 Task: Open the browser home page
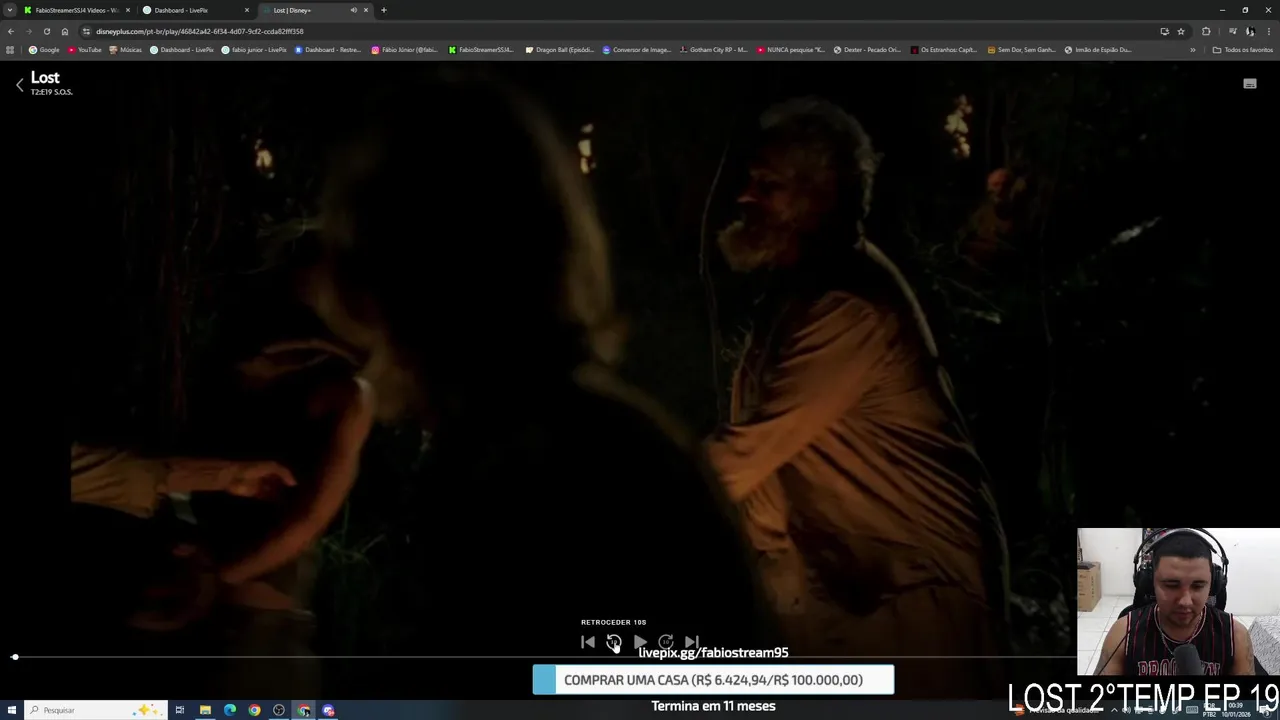point(65,31)
